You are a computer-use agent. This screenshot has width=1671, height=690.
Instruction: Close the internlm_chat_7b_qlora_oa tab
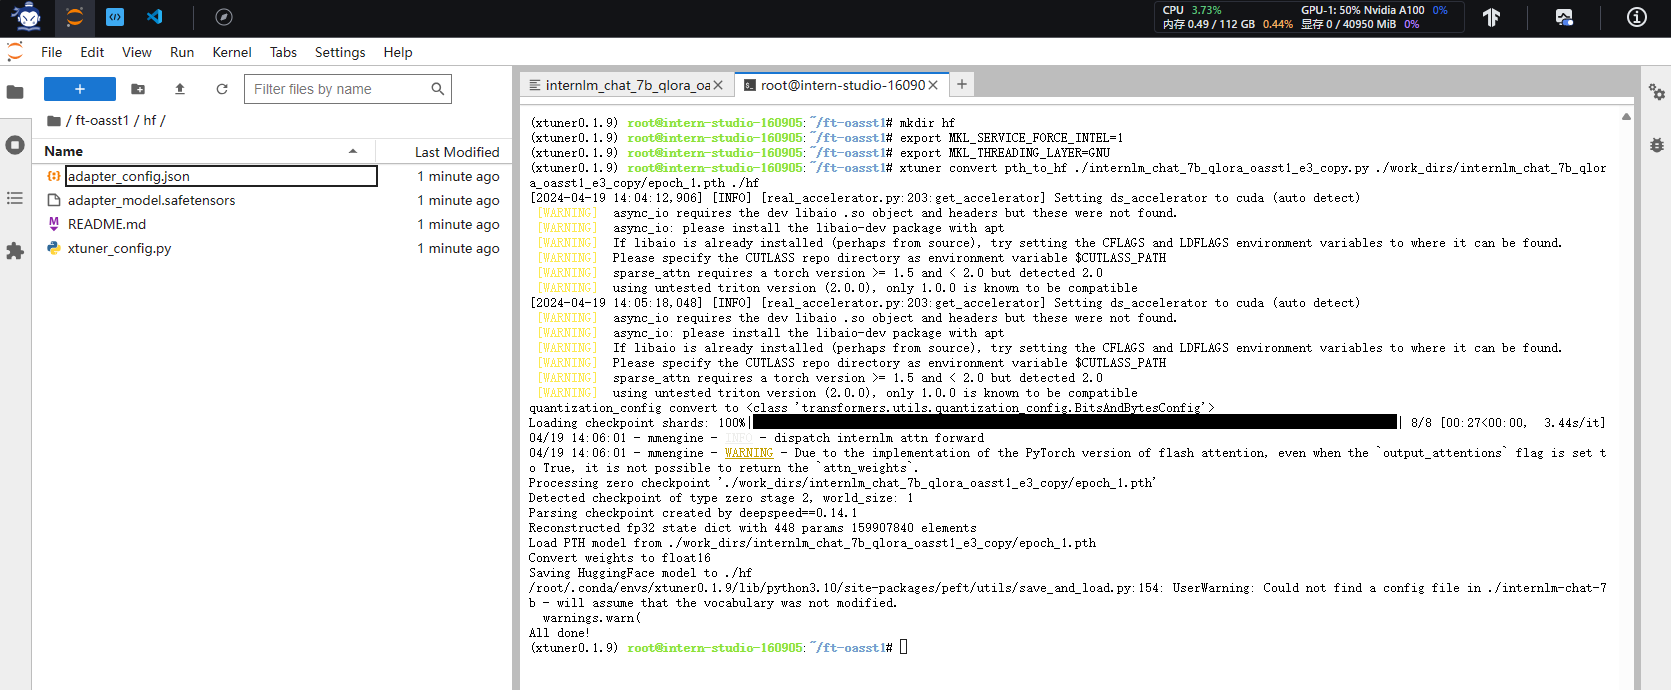[x=718, y=85]
